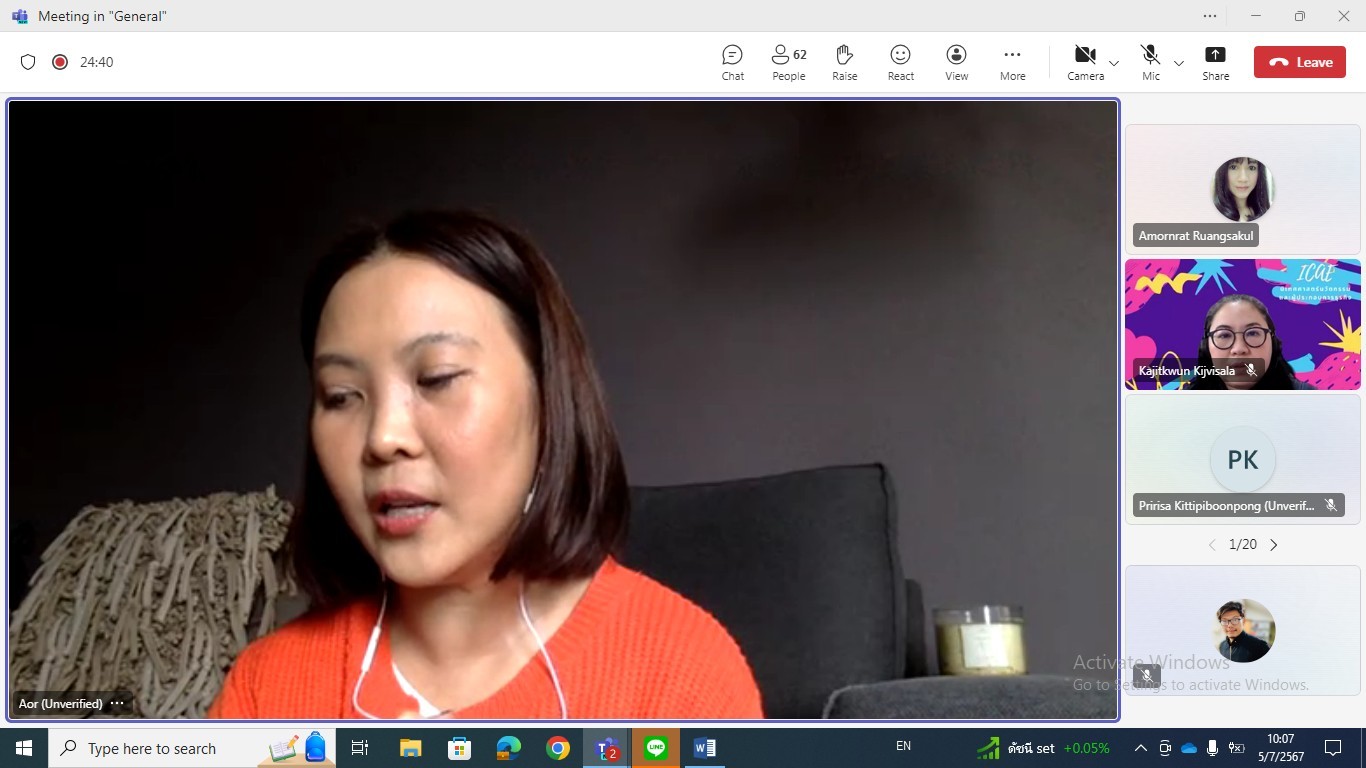Open the React emoji menu

click(900, 62)
